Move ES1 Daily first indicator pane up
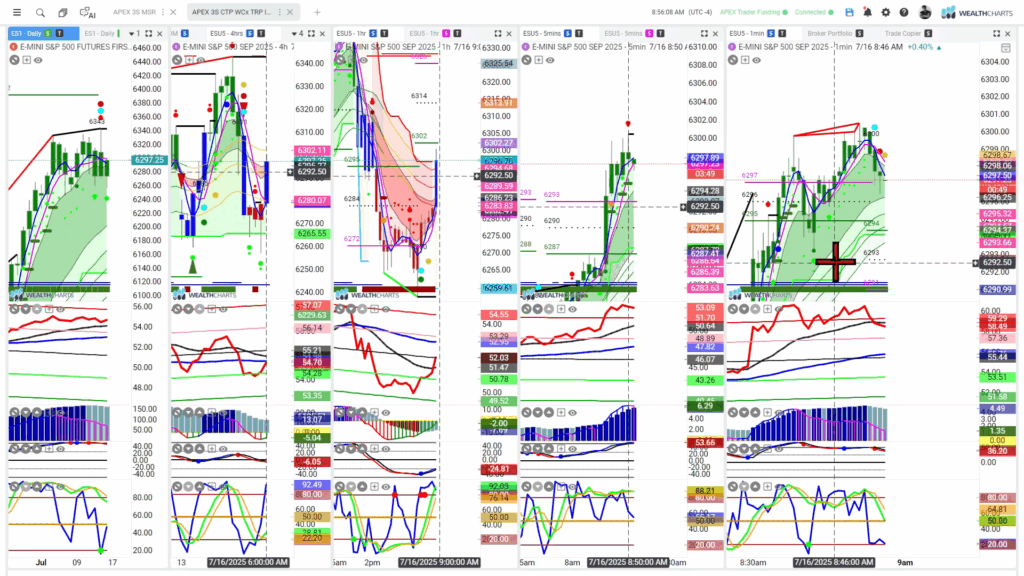Screen dimensions: 1024x576 pos(37,309)
